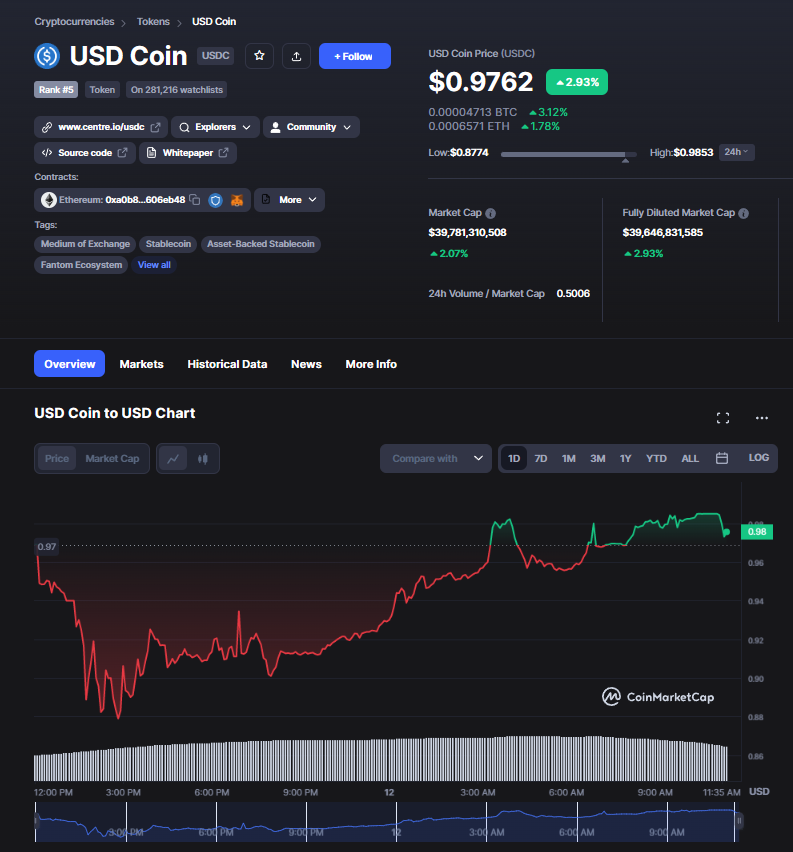Switch to candlestick chart view

(x=203, y=459)
